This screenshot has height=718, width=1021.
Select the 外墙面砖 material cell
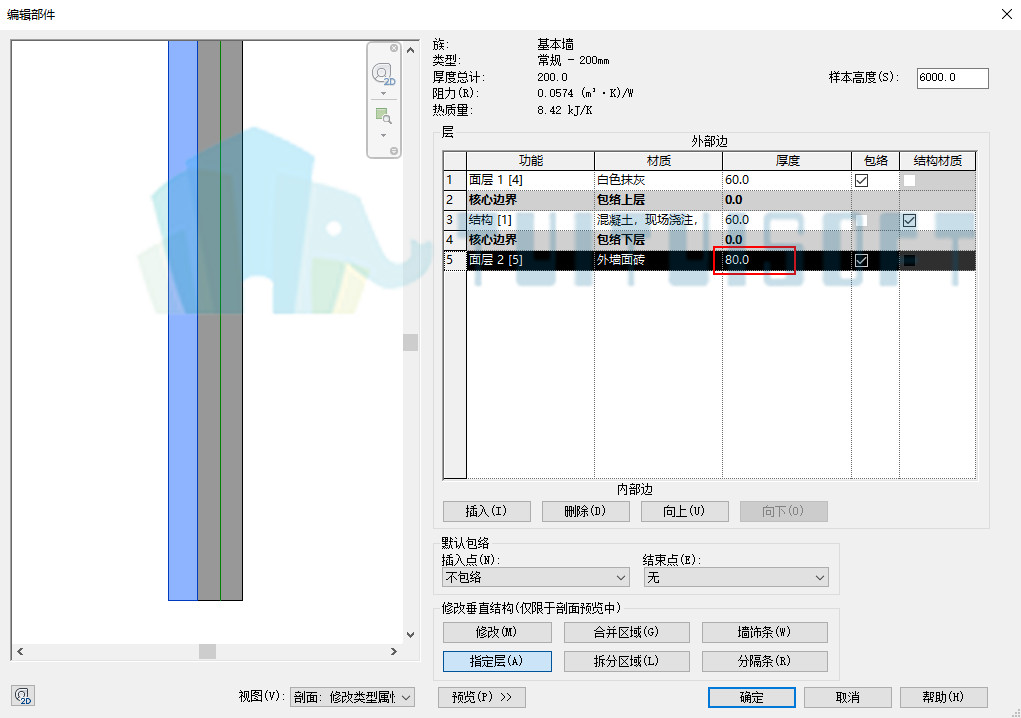coord(658,260)
